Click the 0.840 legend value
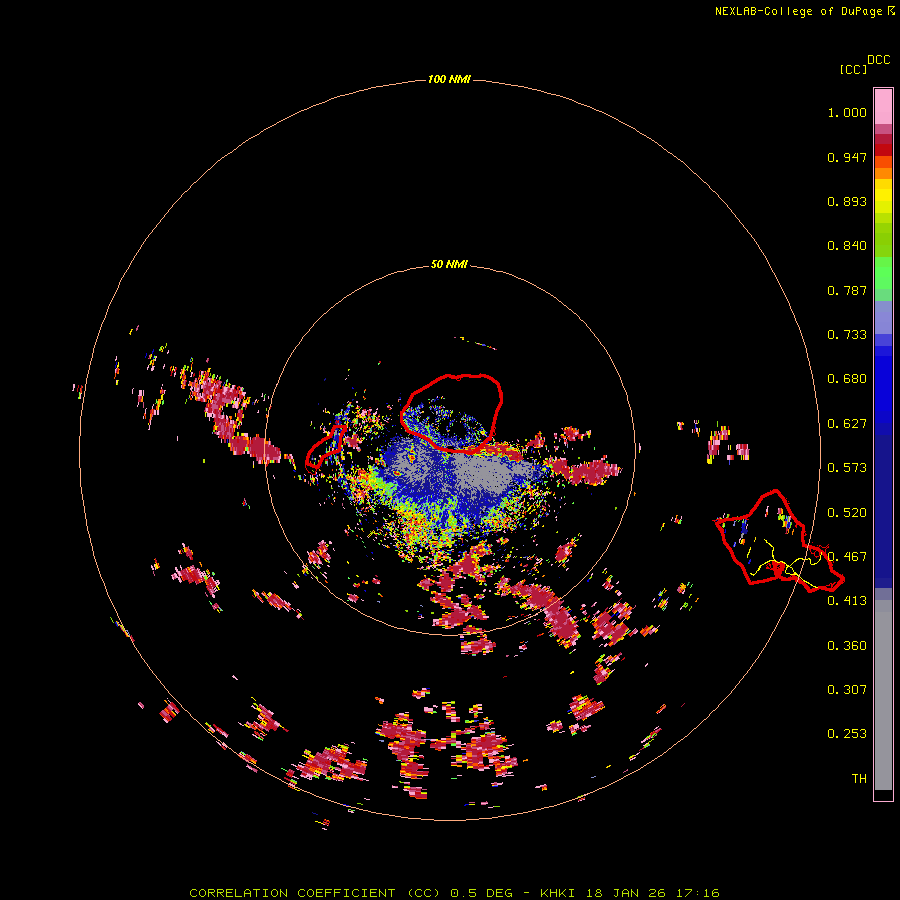The image size is (900, 900). pyautogui.click(x=847, y=246)
